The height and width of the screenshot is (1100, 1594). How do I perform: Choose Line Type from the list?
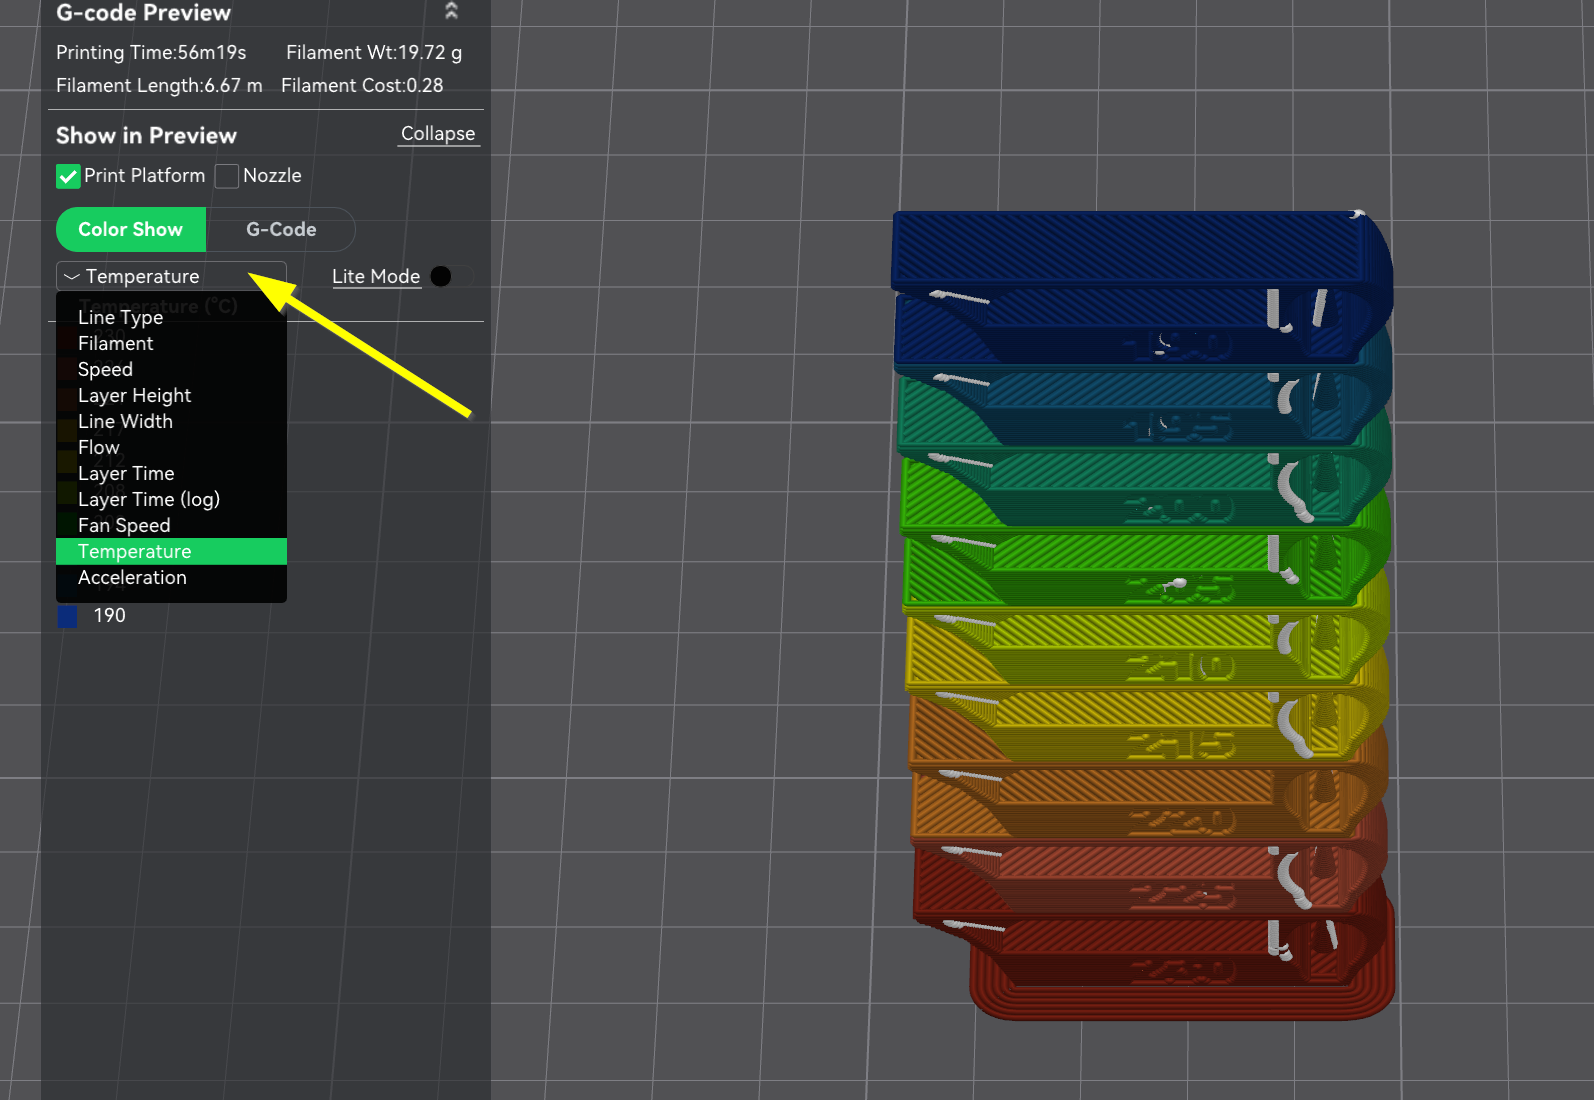click(121, 317)
